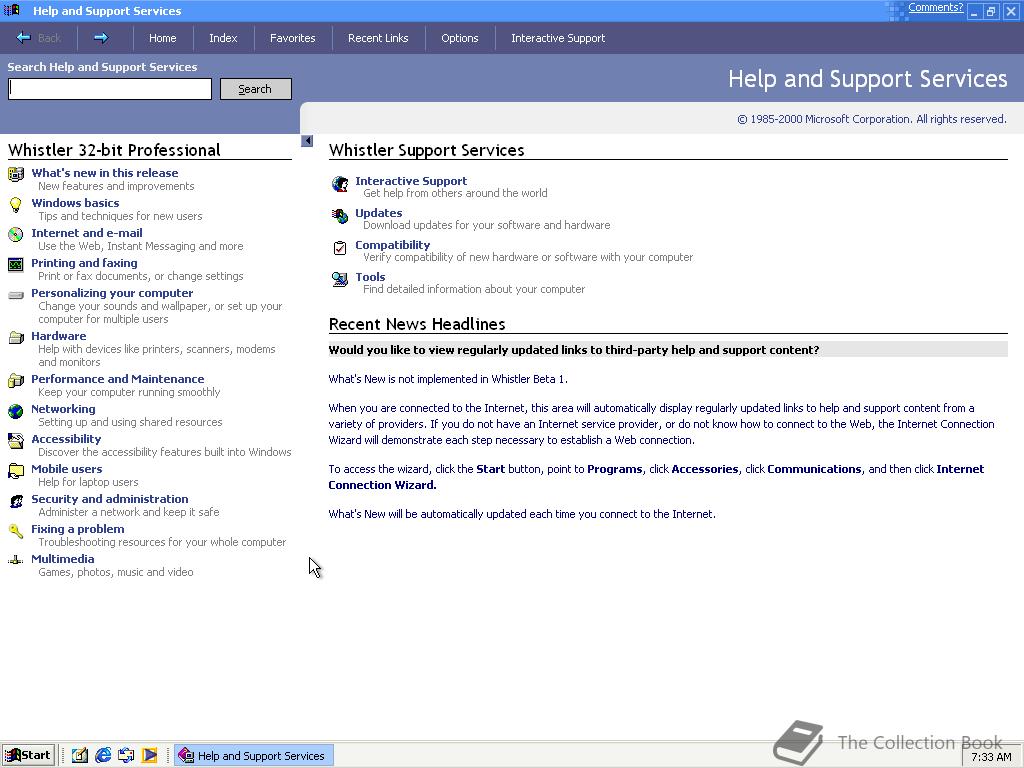This screenshot has width=1024, height=768.
Task: Click the Back arrow icon in toolbar
Action: 24,38
